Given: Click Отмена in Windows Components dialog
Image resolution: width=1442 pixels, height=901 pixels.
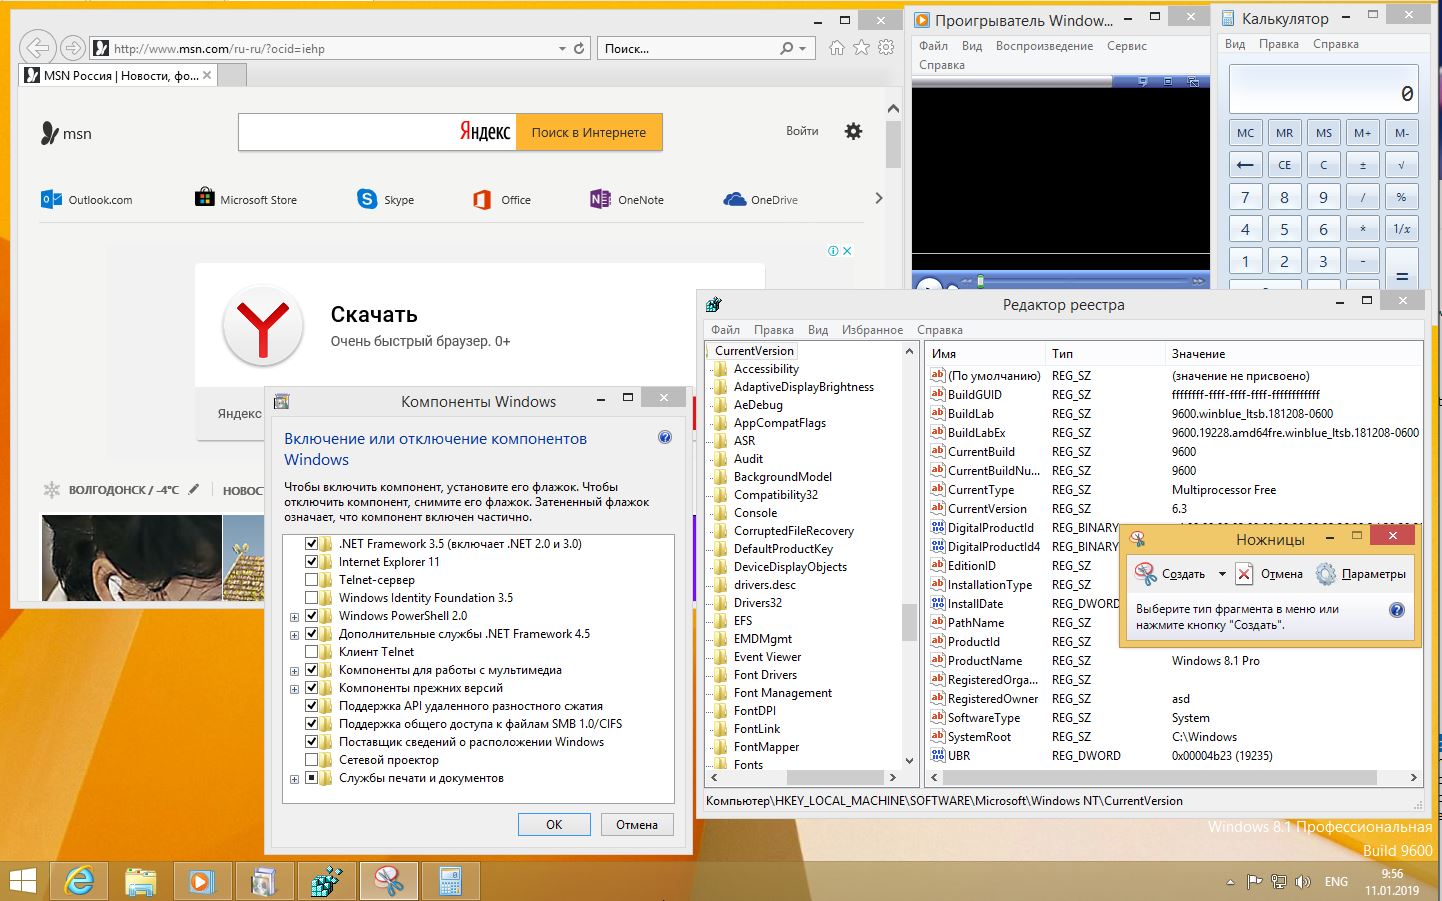Looking at the screenshot, I should point(637,825).
